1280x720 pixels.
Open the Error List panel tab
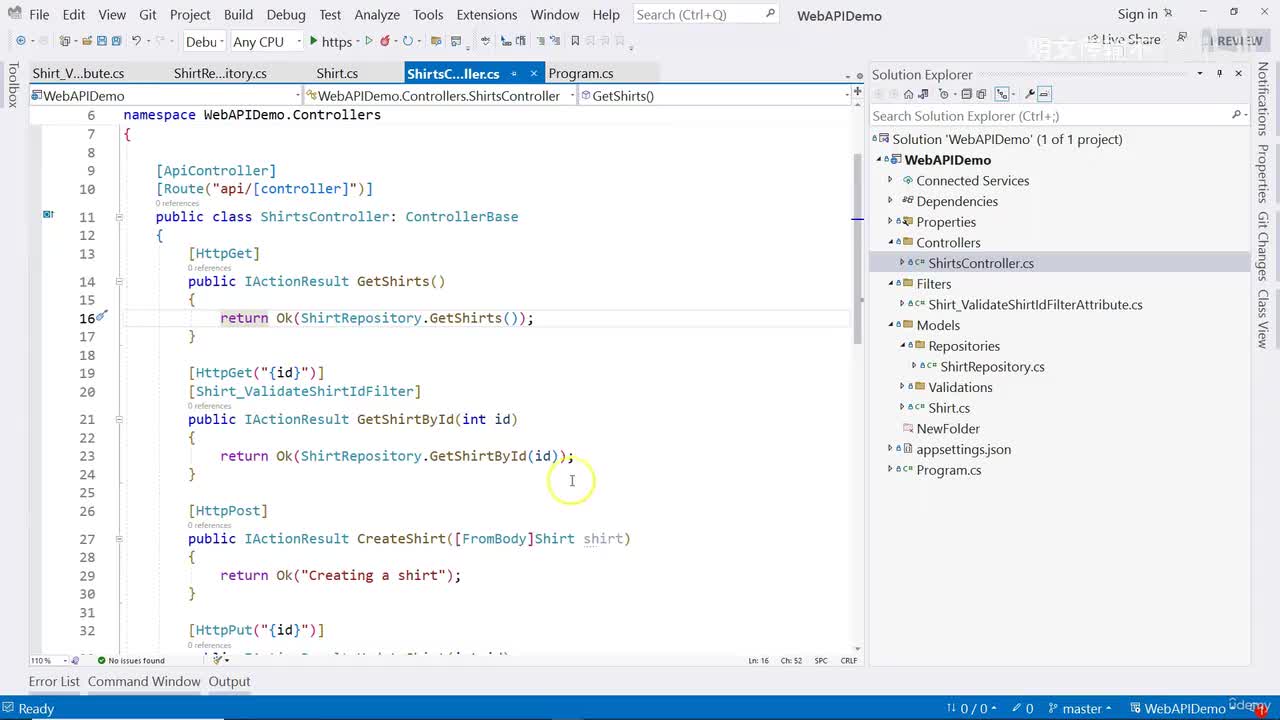54,681
